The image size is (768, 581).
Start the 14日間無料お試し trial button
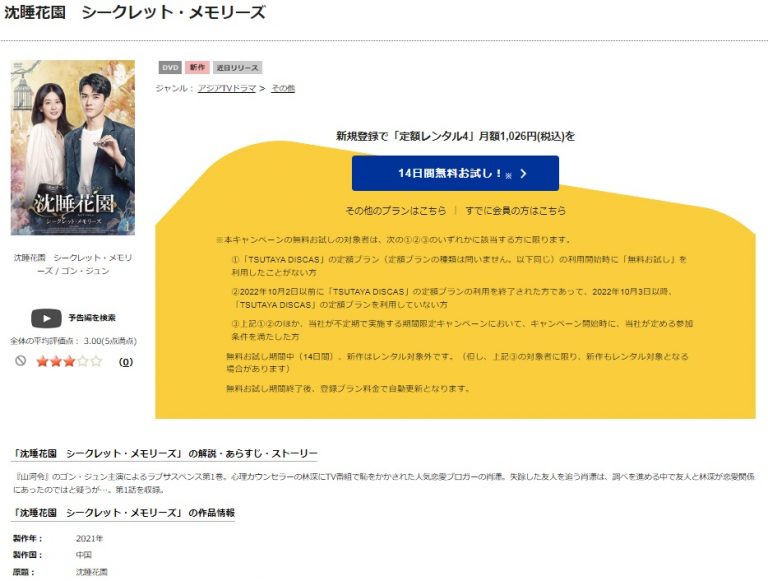[x=455, y=173]
